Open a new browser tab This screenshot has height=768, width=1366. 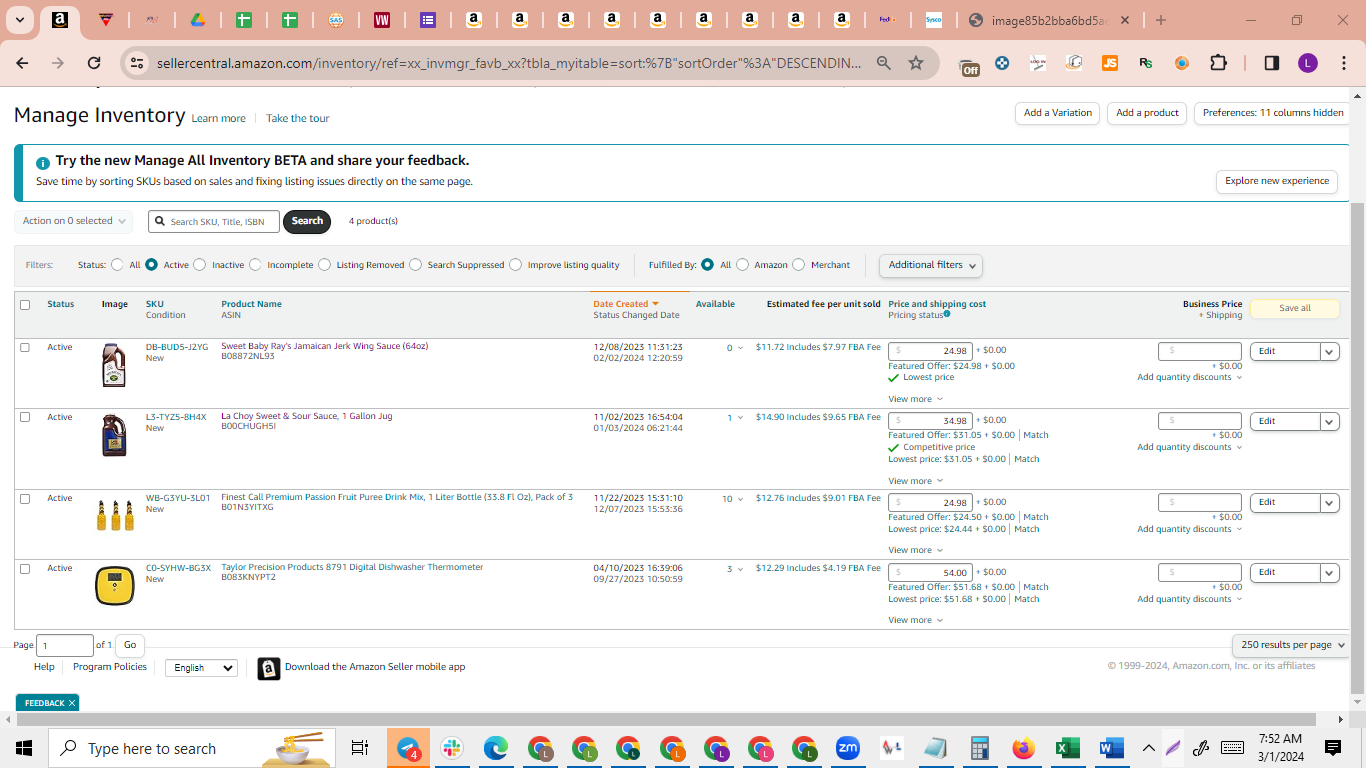click(x=1161, y=20)
